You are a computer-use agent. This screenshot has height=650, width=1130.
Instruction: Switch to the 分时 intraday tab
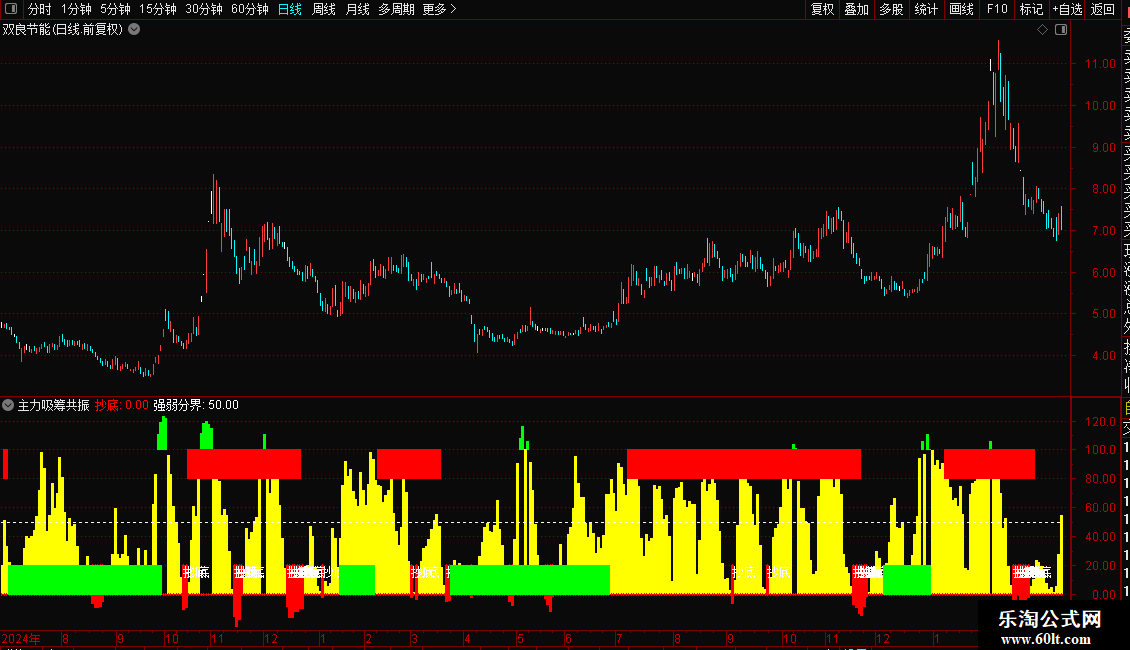point(40,9)
